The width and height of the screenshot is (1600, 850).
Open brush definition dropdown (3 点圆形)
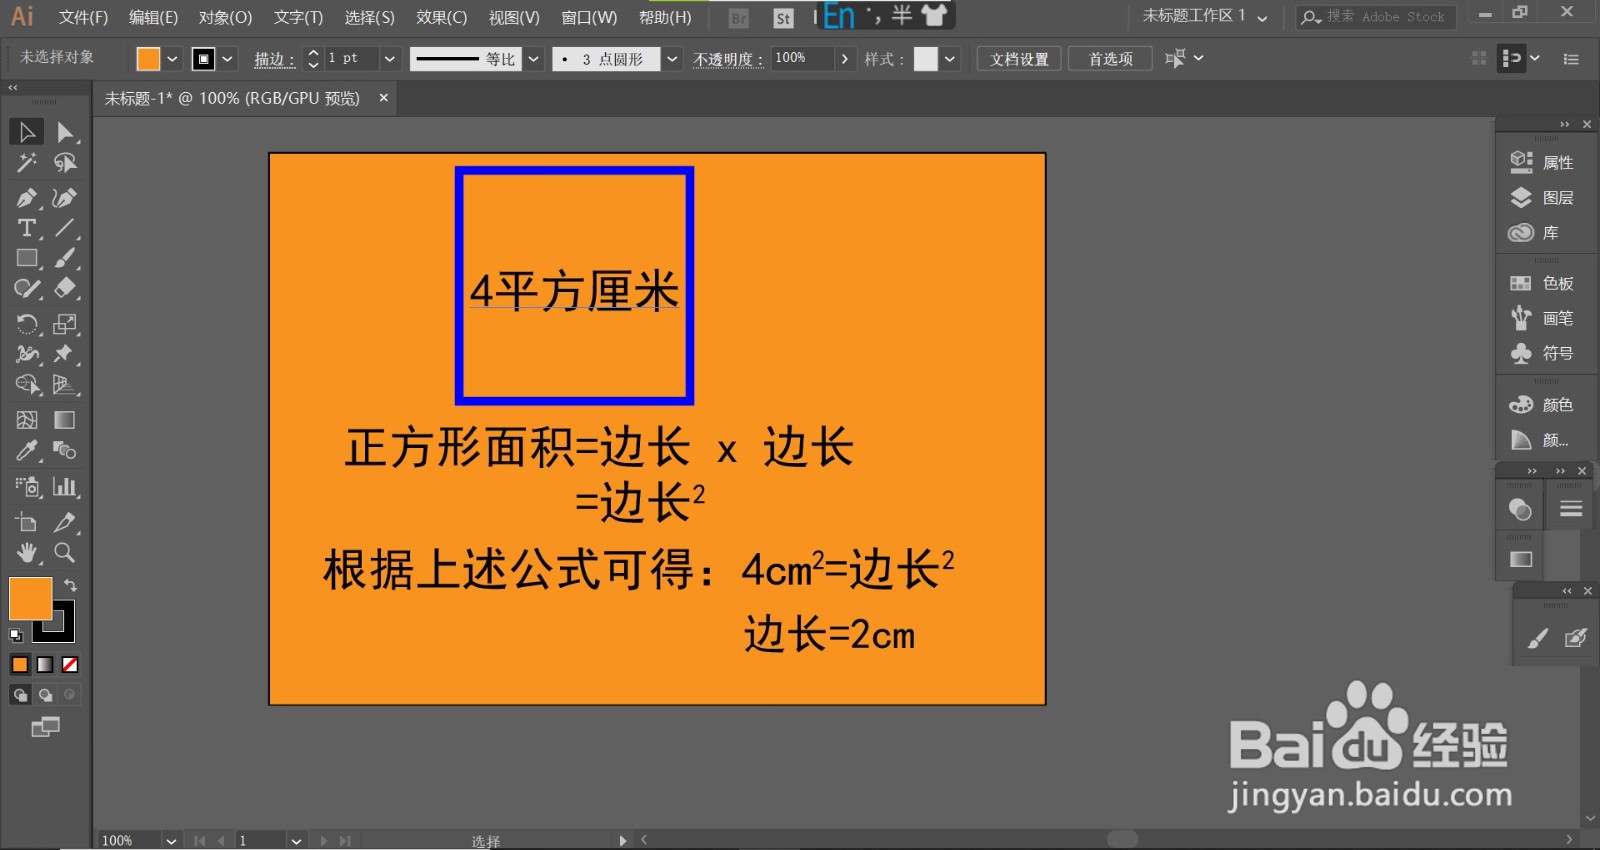coord(672,59)
